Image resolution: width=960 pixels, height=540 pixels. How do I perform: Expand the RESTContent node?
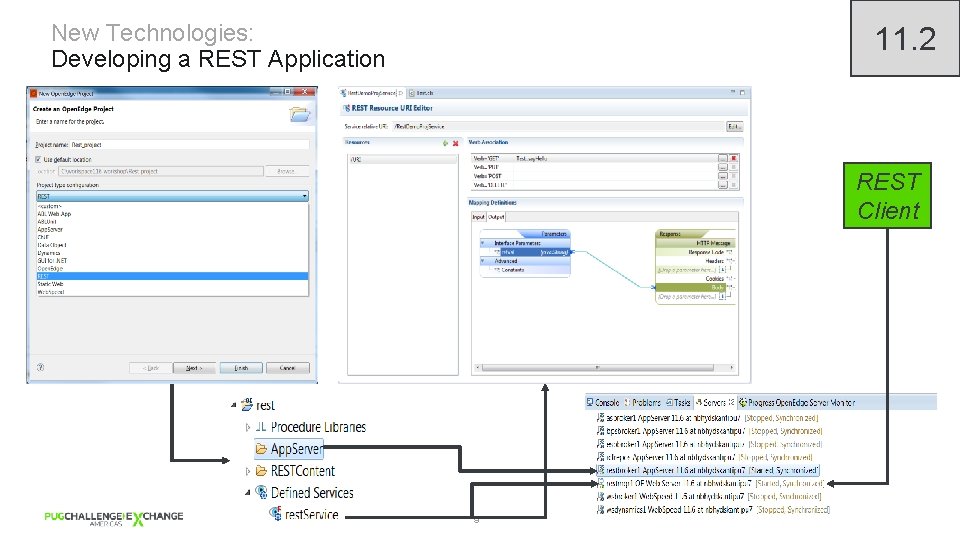[x=247, y=471]
